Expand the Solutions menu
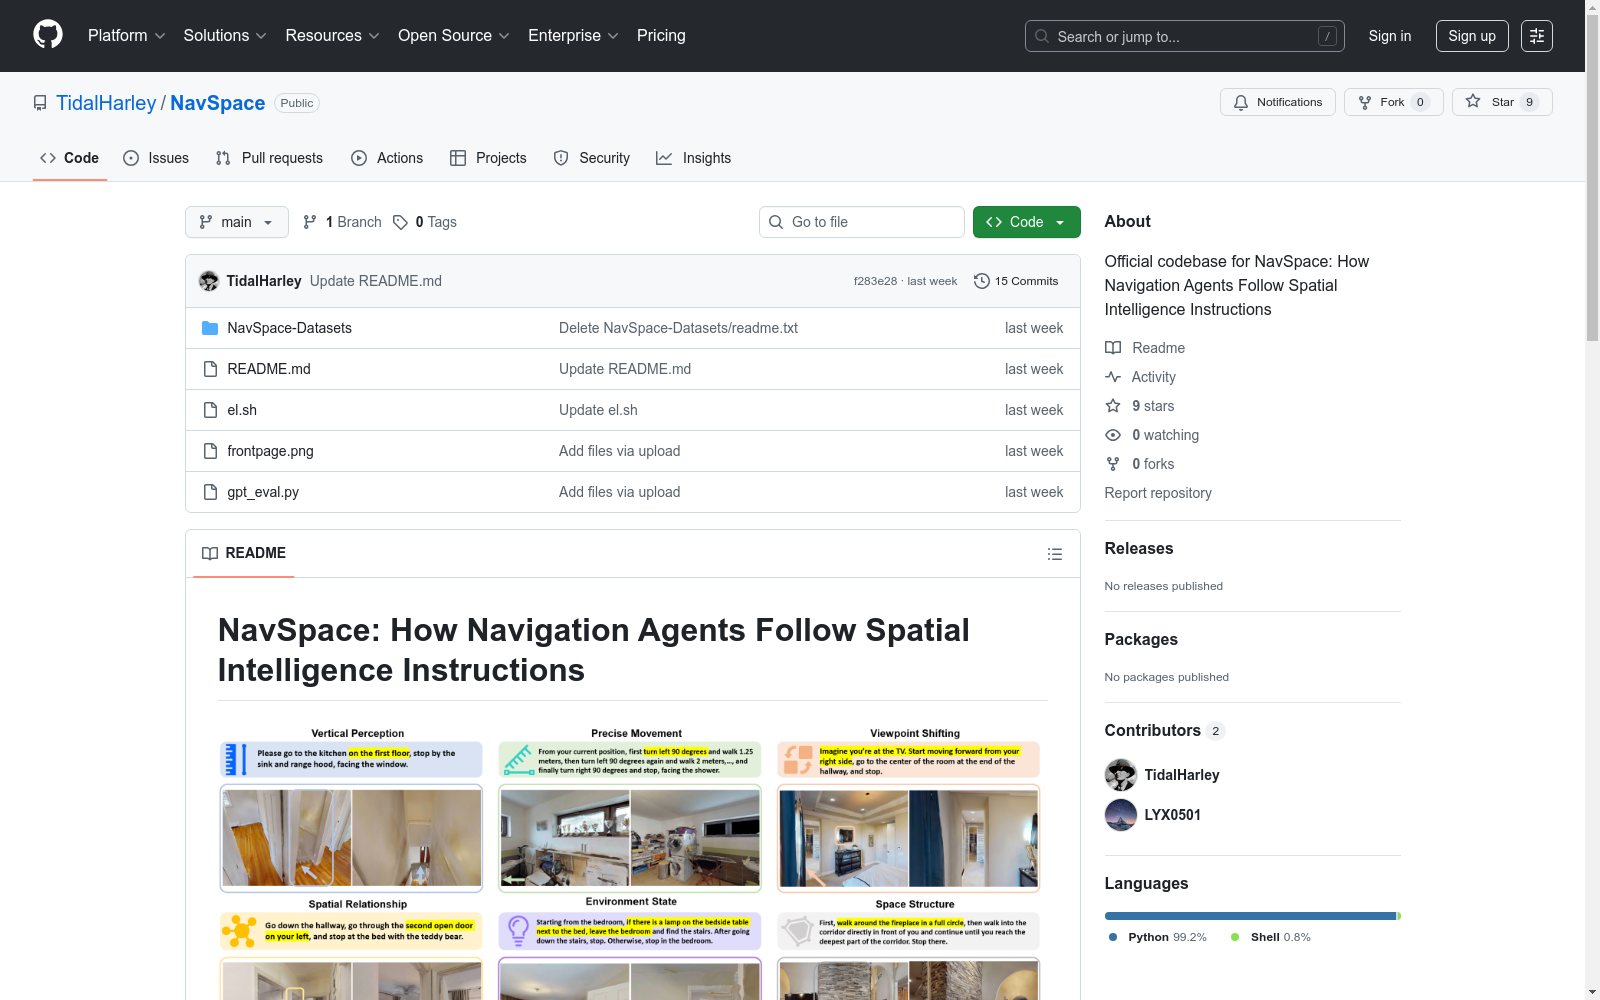This screenshot has width=1600, height=1000. (225, 36)
